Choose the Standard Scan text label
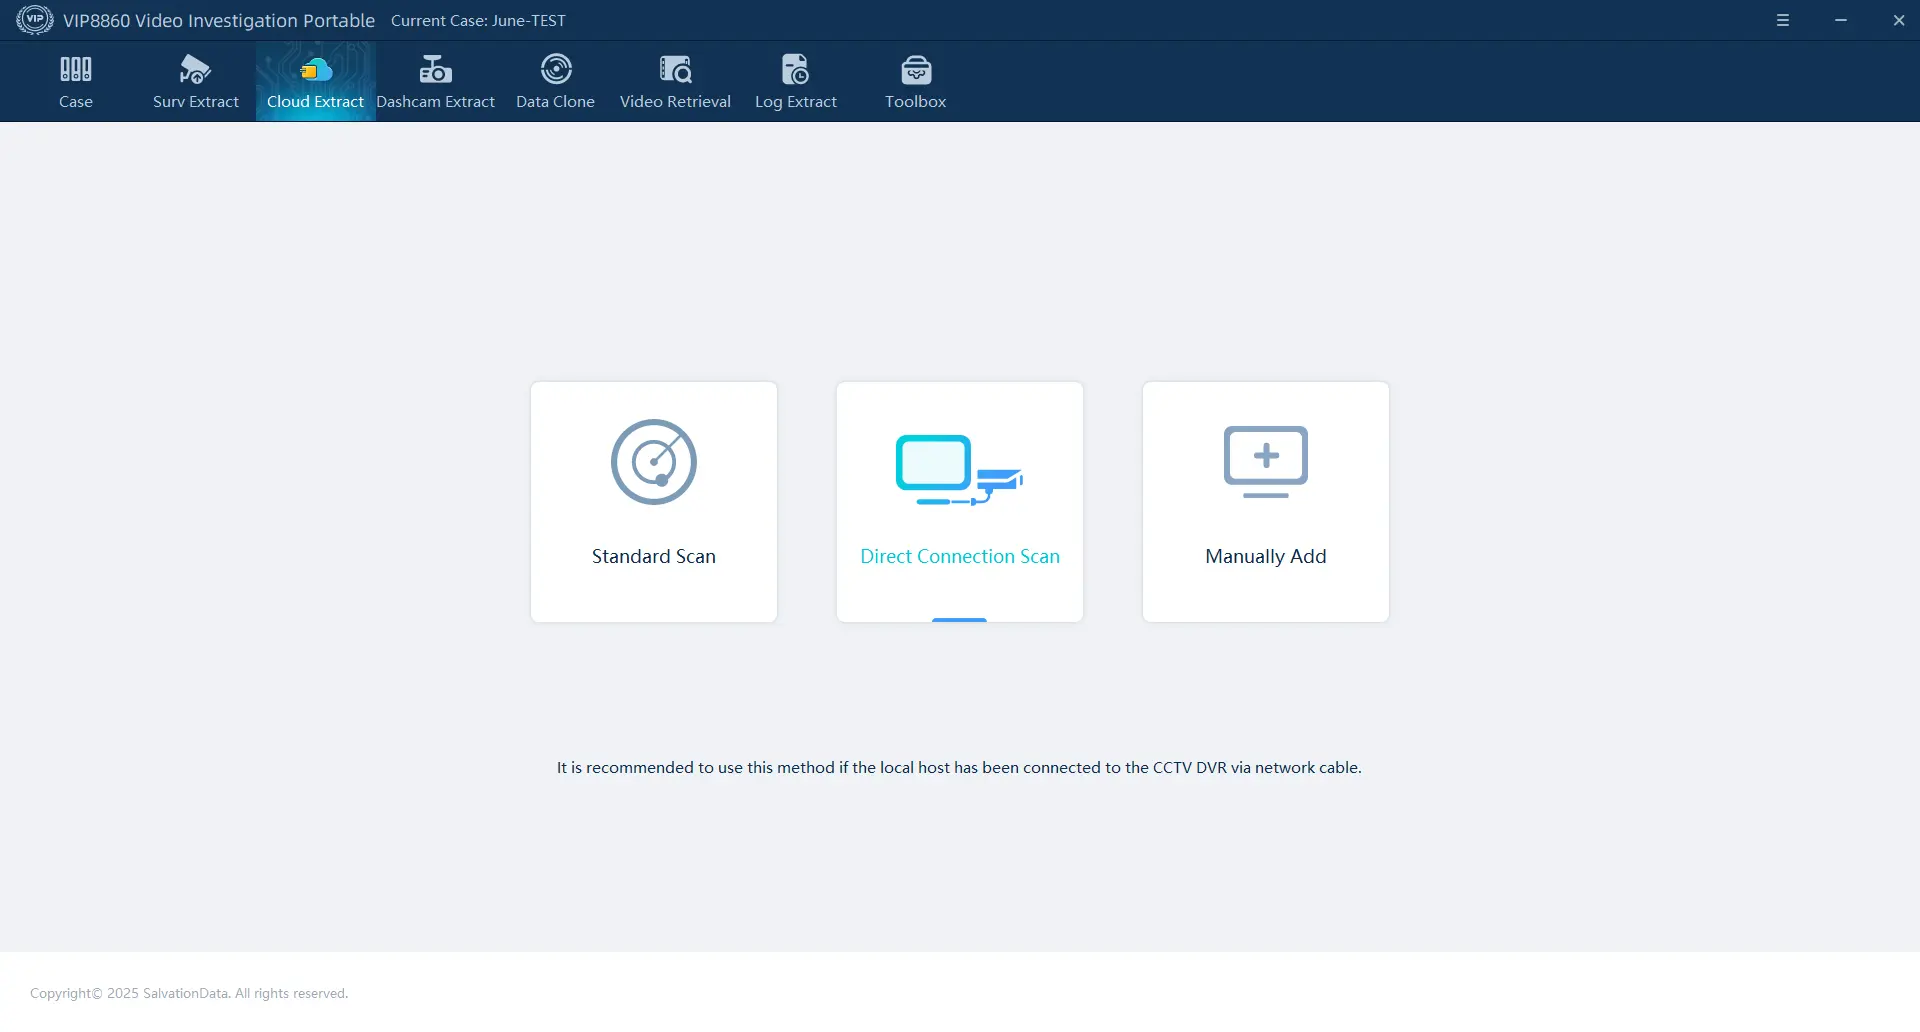The width and height of the screenshot is (1920, 1032). [x=654, y=556]
